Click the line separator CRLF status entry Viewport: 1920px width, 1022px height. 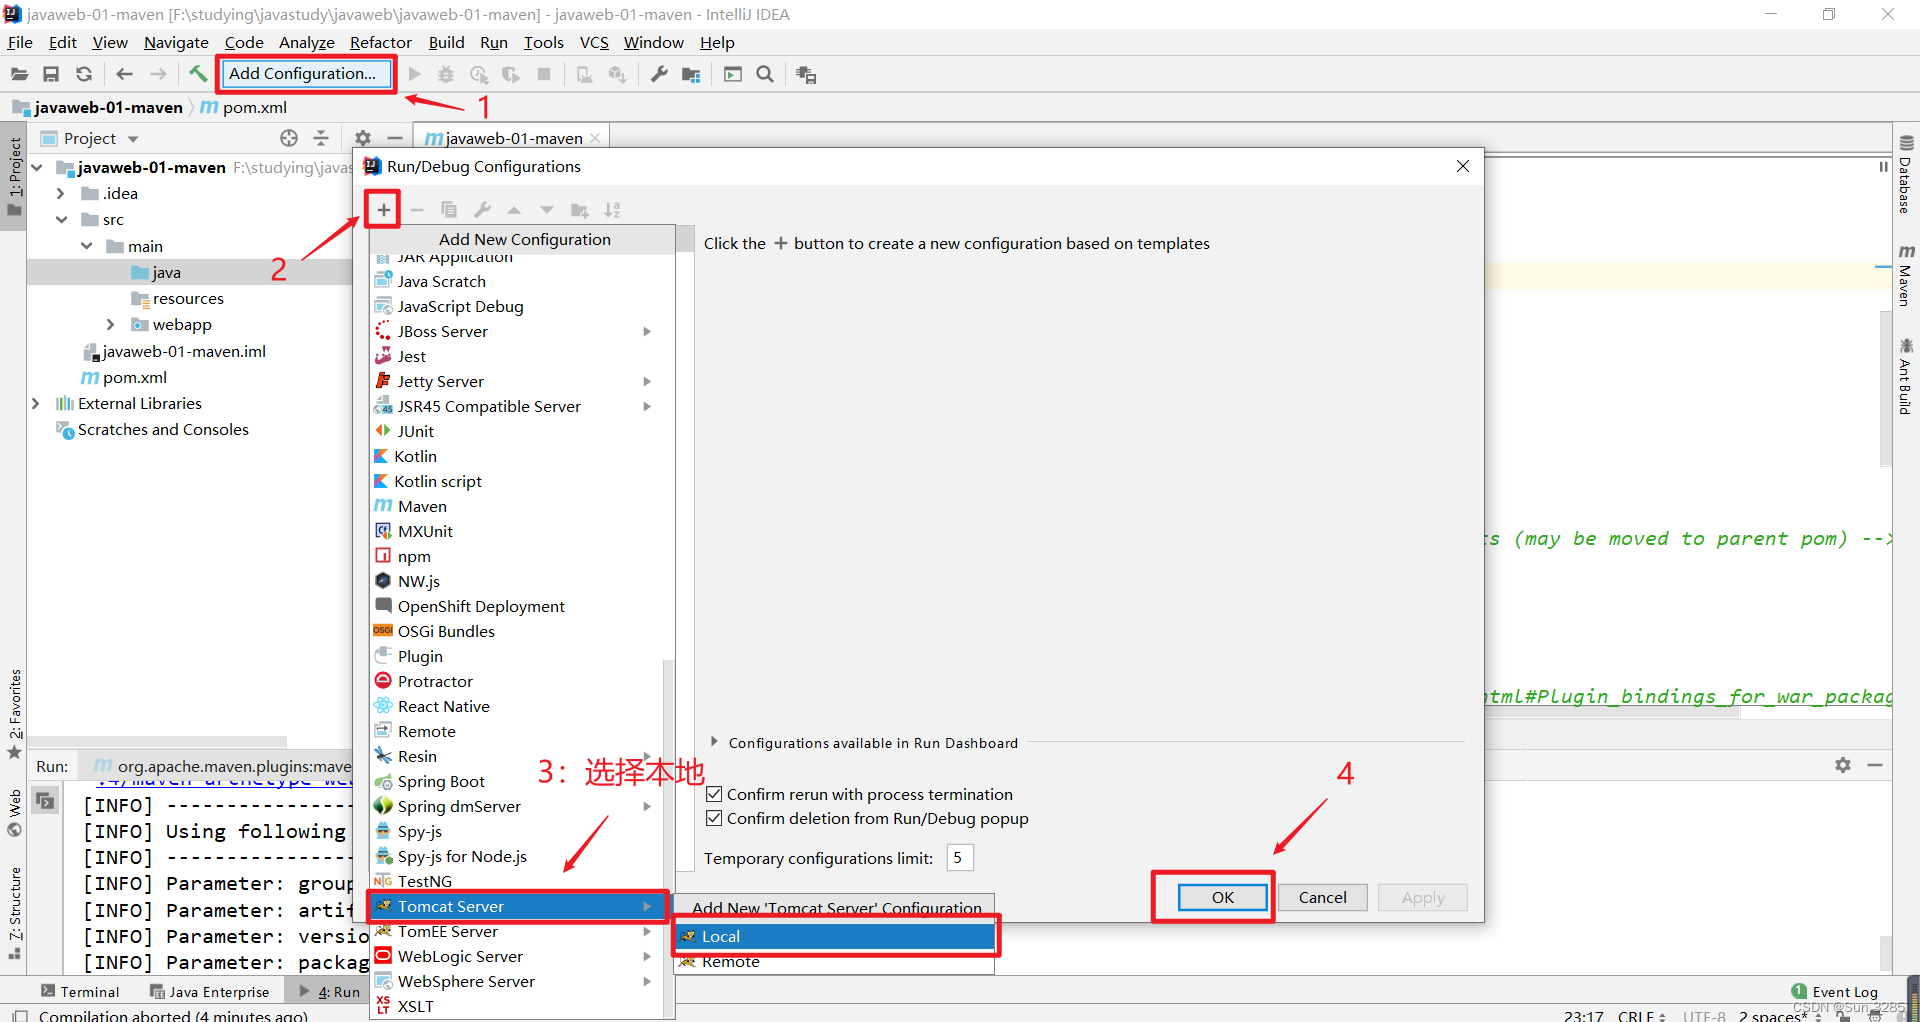1641,1015
